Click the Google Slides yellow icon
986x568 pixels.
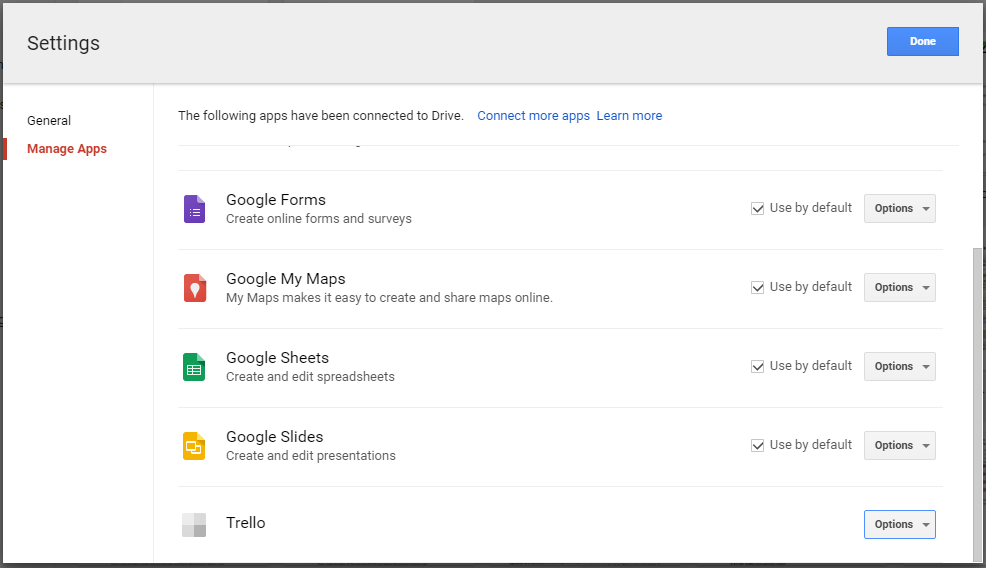[x=194, y=446]
